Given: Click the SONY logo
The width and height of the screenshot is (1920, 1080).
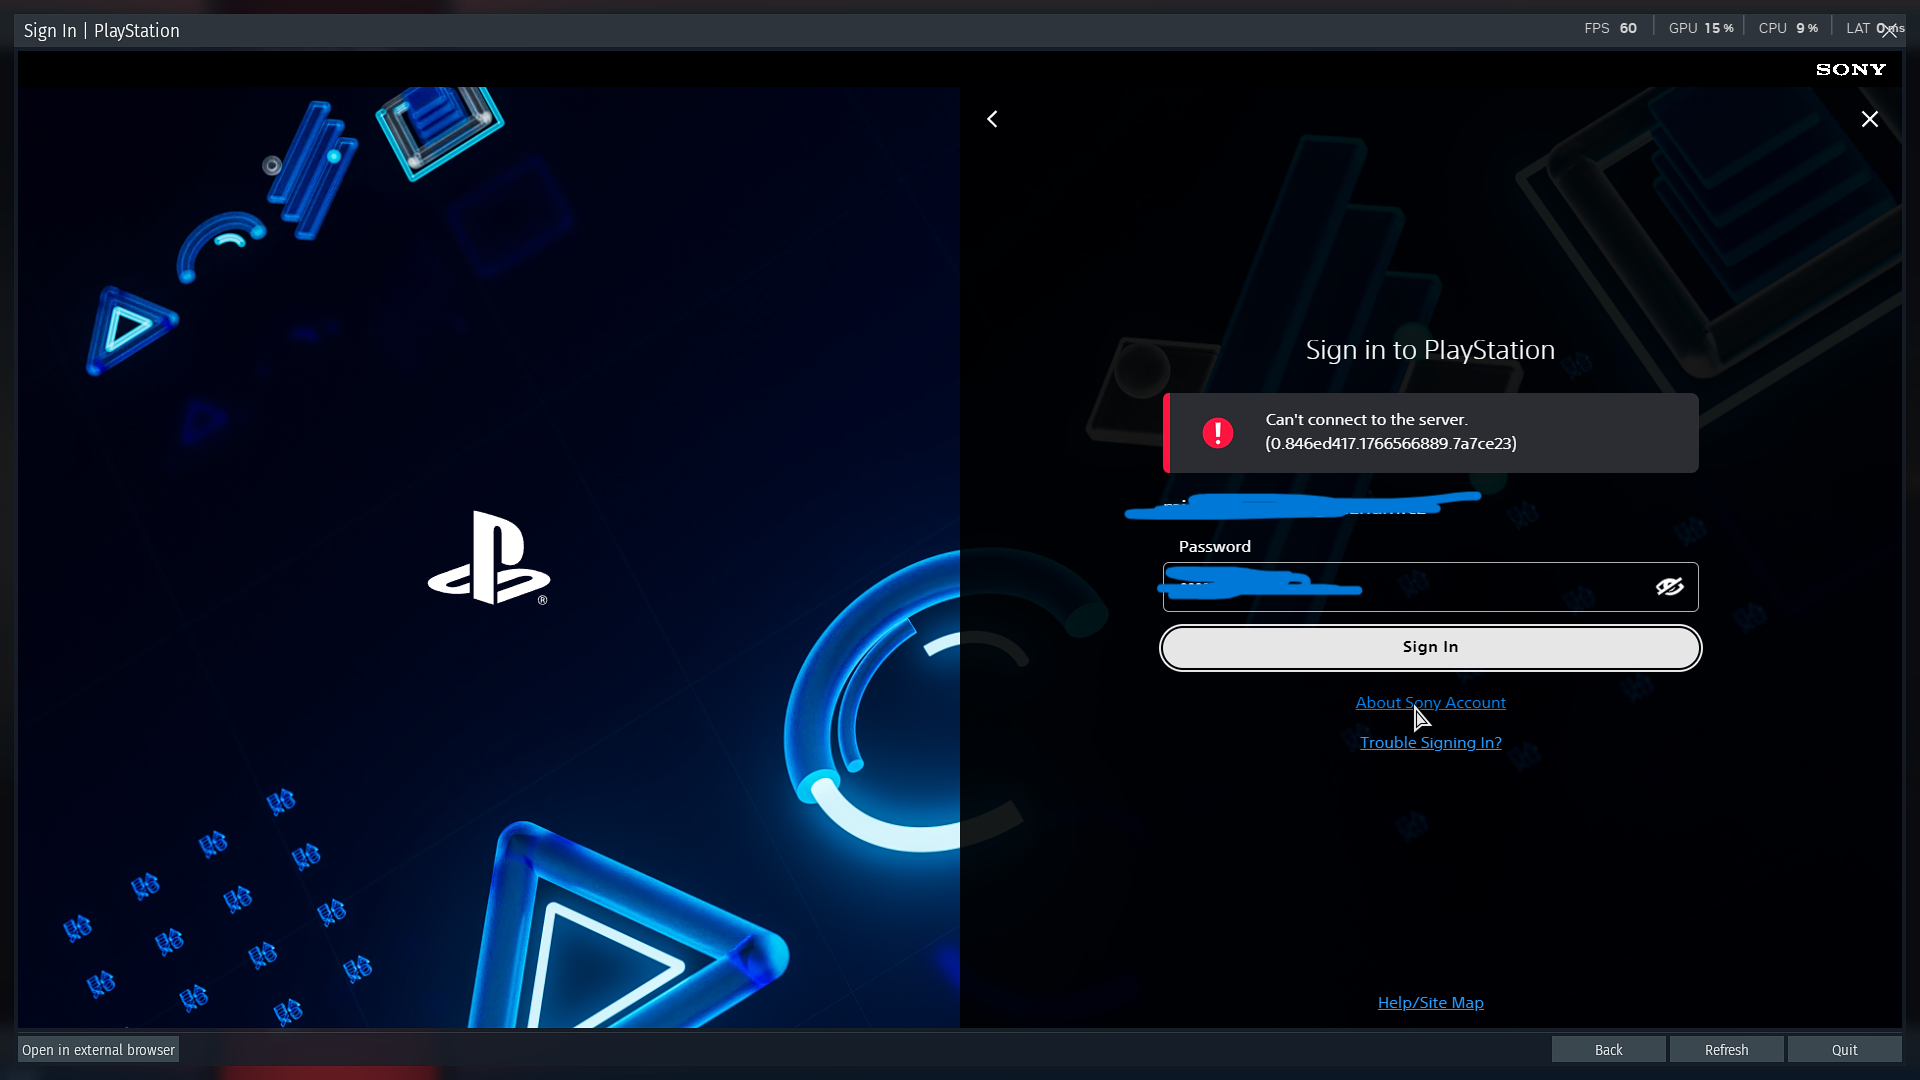Looking at the screenshot, I should 1850,69.
